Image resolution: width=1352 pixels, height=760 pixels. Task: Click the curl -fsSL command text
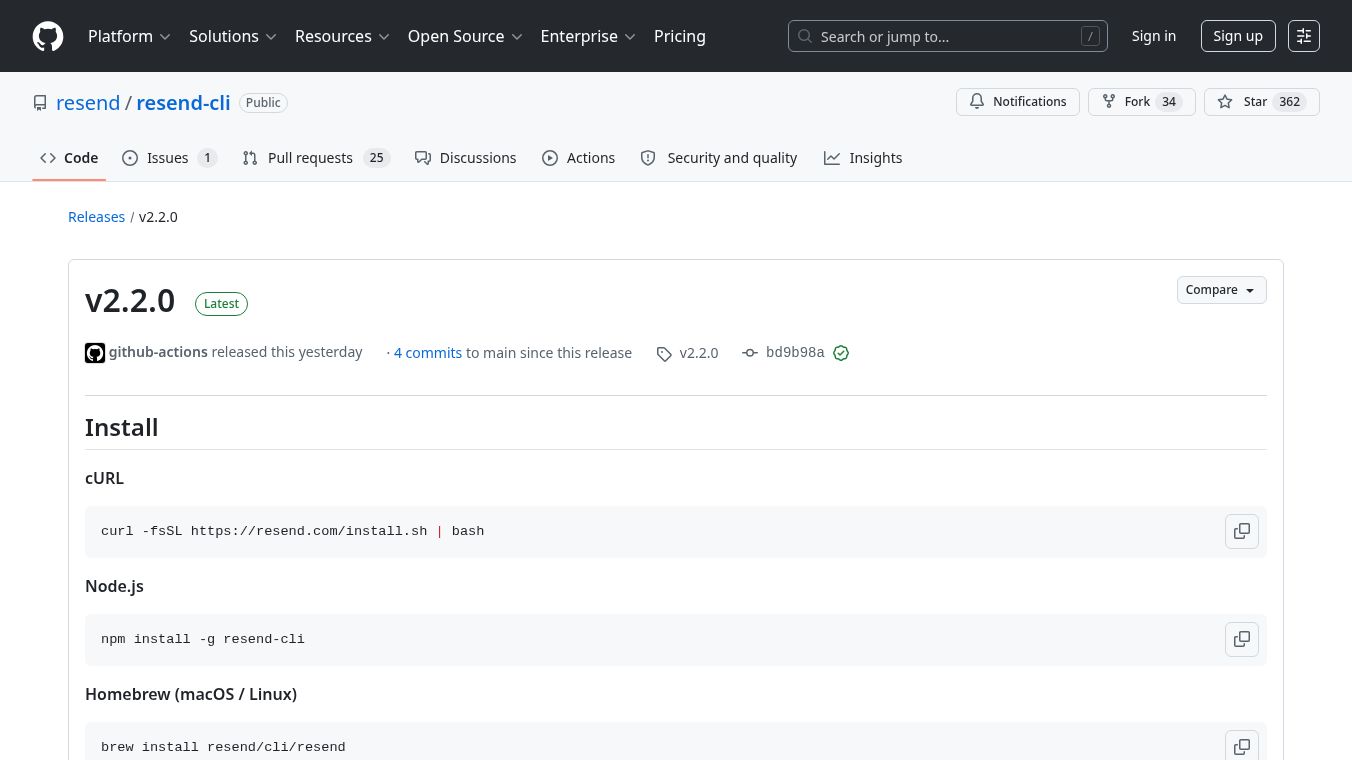(293, 531)
